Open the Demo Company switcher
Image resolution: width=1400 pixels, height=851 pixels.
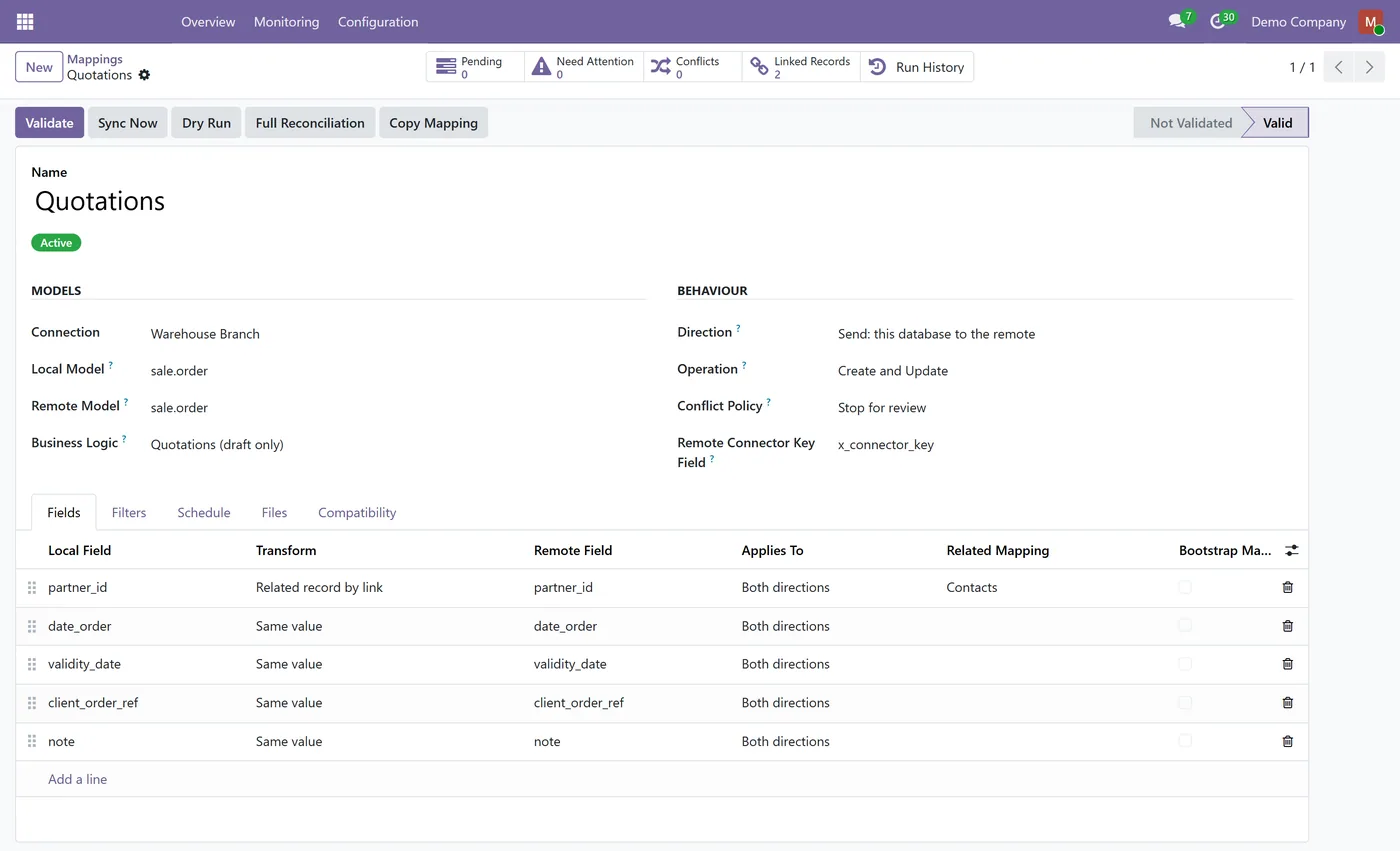click(x=1298, y=21)
